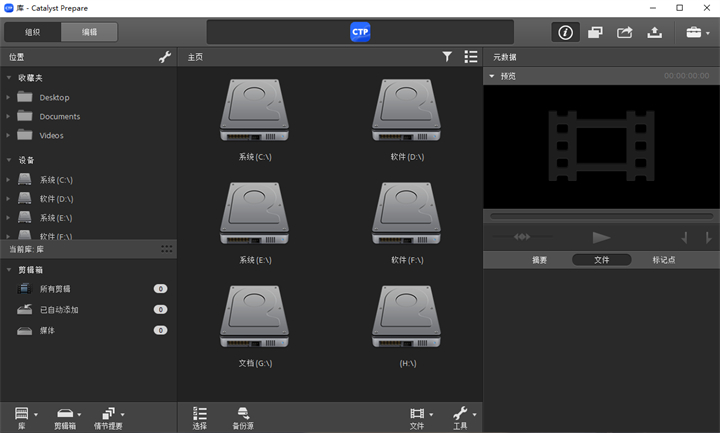Select 媒体 in the bin list
The image size is (720, 433).
pyautogui.click(x=47, y=331)
